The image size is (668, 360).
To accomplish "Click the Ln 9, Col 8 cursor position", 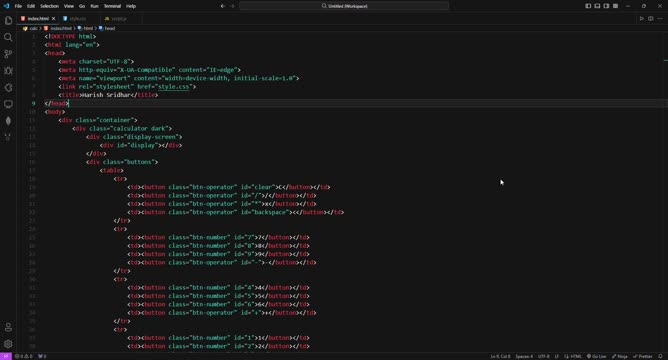I will pyautogui.click(x=500, y=356).
